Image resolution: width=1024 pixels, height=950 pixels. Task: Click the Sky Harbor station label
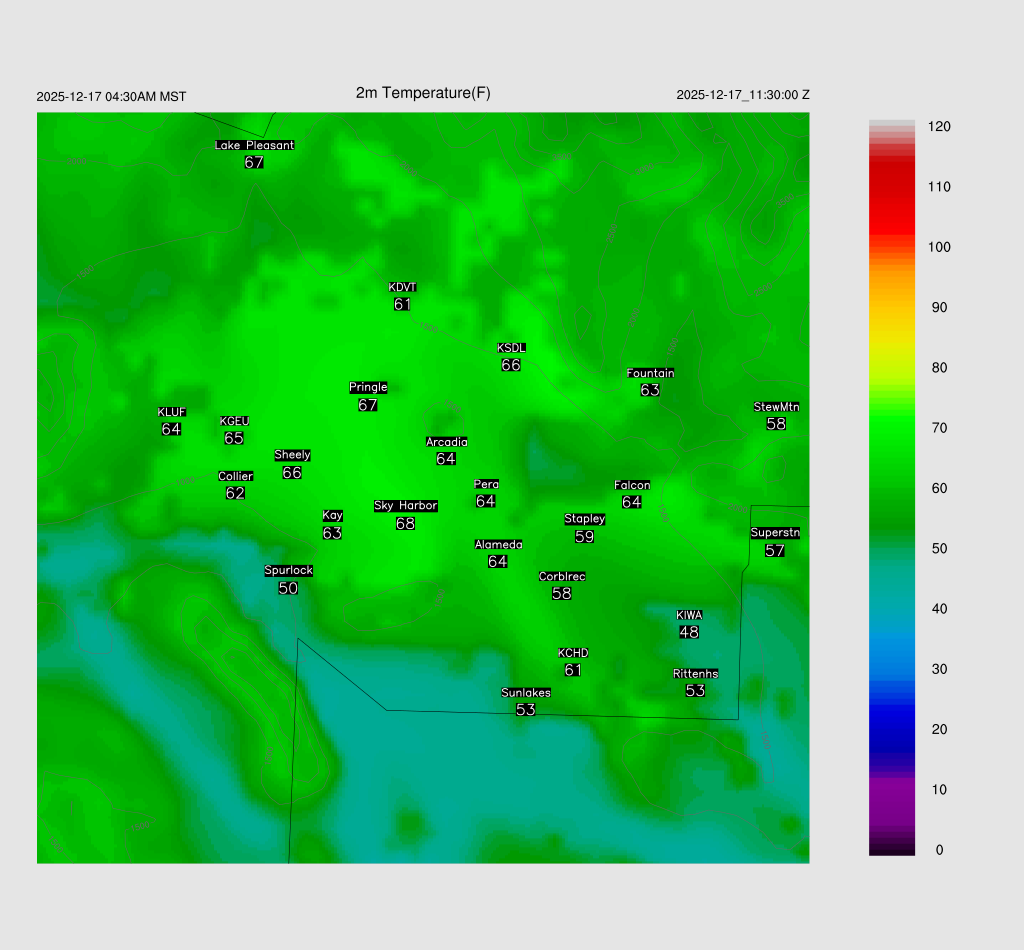point(405,506)
